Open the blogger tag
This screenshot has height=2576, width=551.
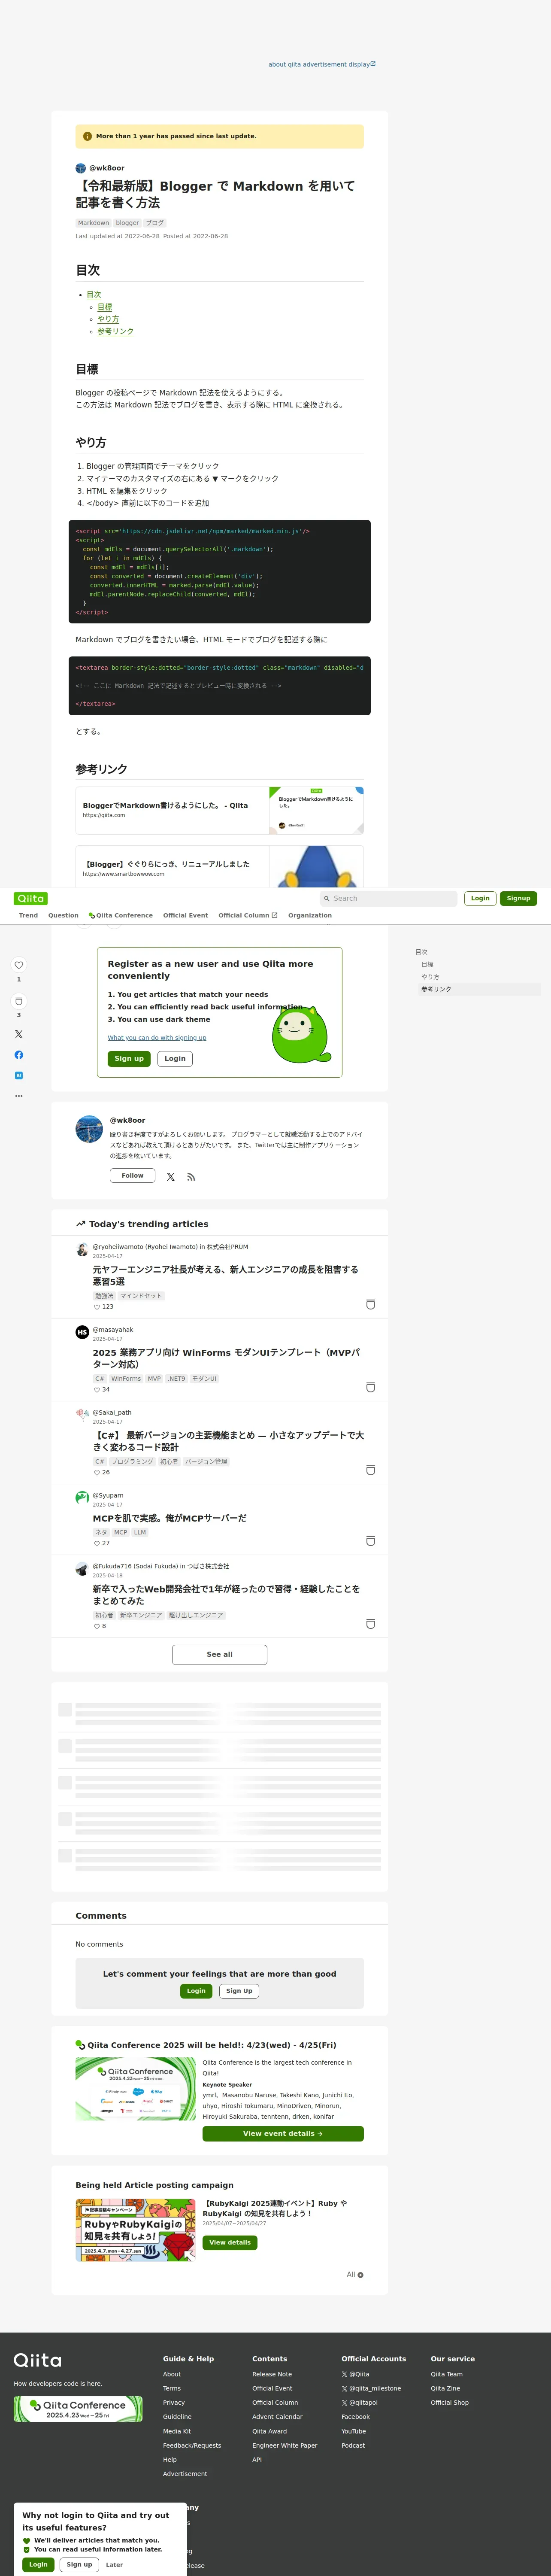pos(127,223)
